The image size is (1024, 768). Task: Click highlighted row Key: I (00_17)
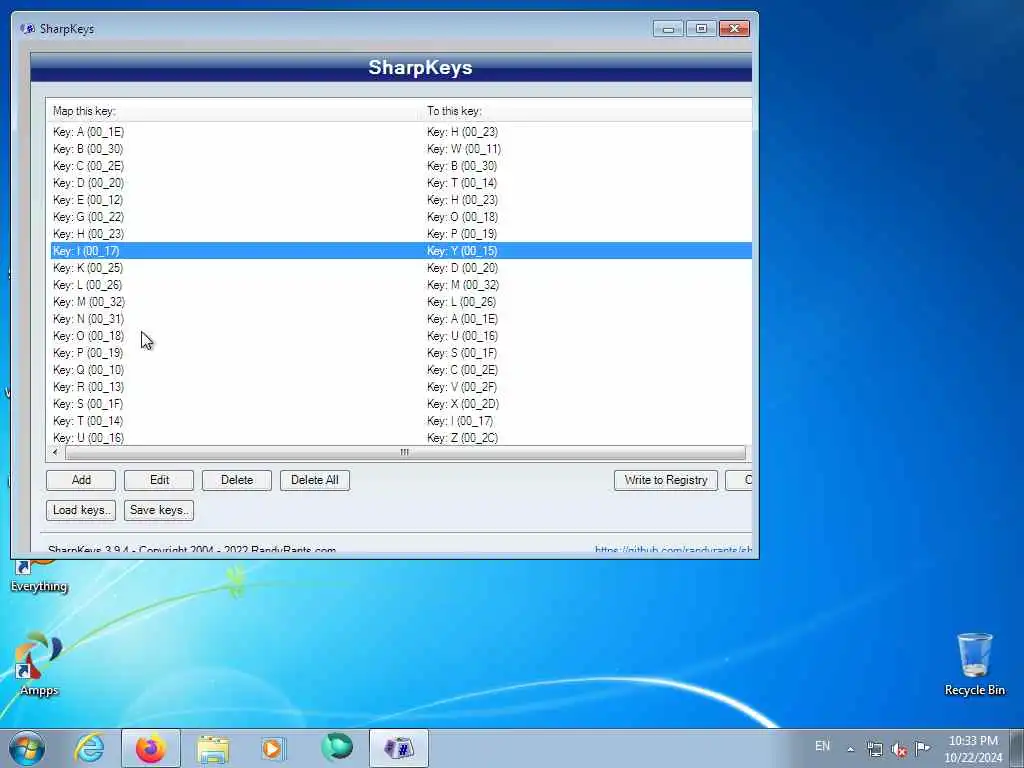[x=401, y=251]
